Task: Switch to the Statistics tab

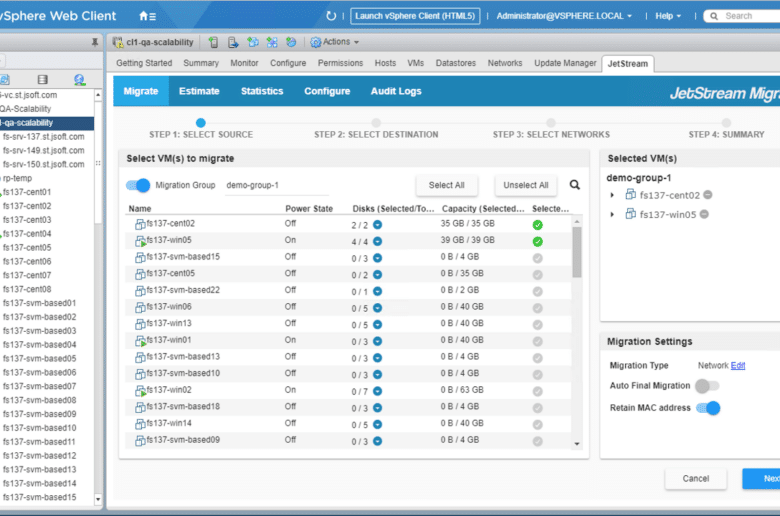Action: pos(262,91)
